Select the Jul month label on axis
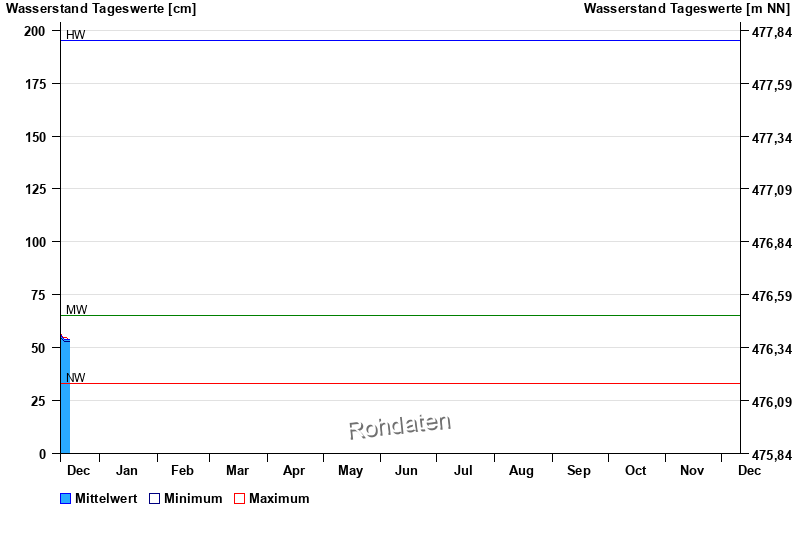This screenshot has height=550, width=800. pyautogui.click(x=463, y=471)
